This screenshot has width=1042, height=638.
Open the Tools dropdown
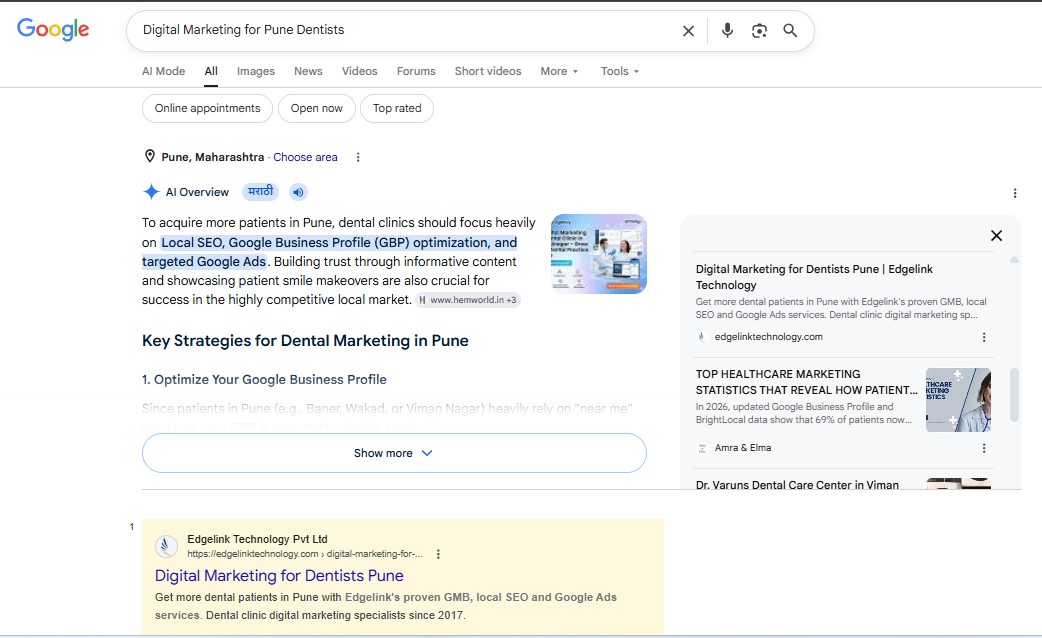pyautogui.click(x=620, y=71)
